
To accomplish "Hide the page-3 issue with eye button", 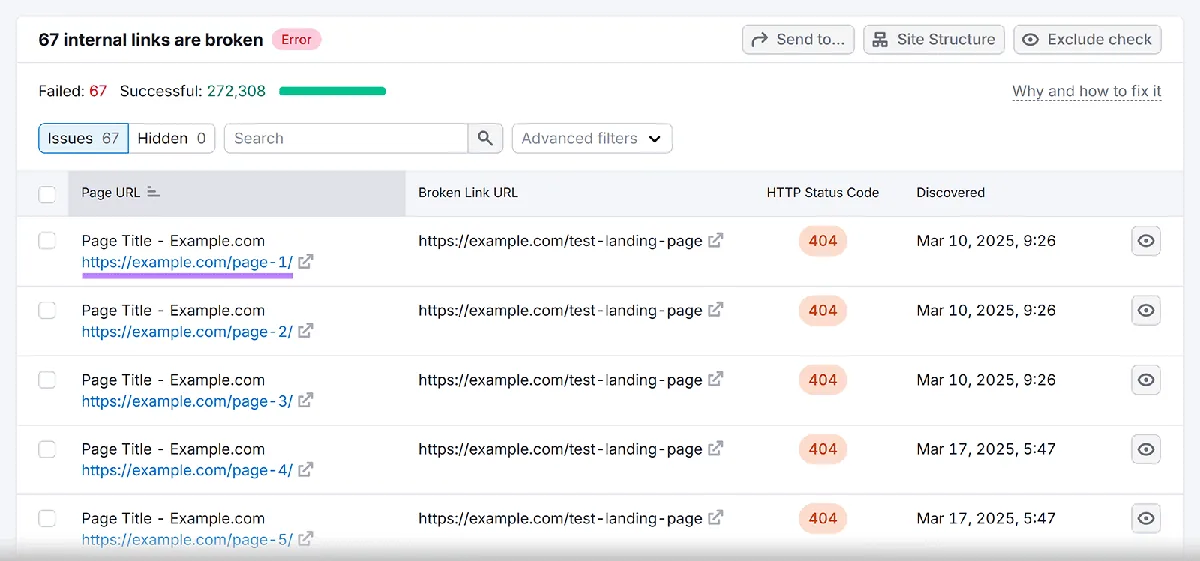I will (1146, 379).
